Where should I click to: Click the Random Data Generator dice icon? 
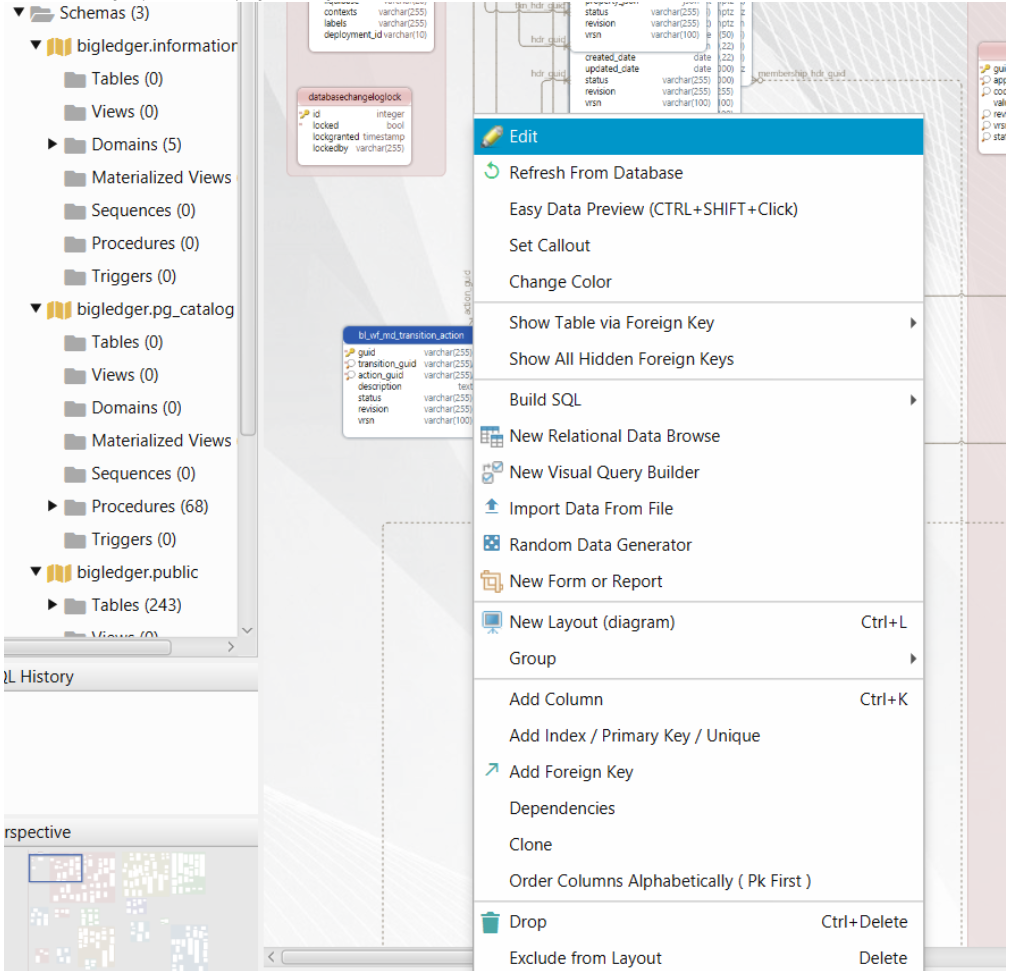click(491, 545)
